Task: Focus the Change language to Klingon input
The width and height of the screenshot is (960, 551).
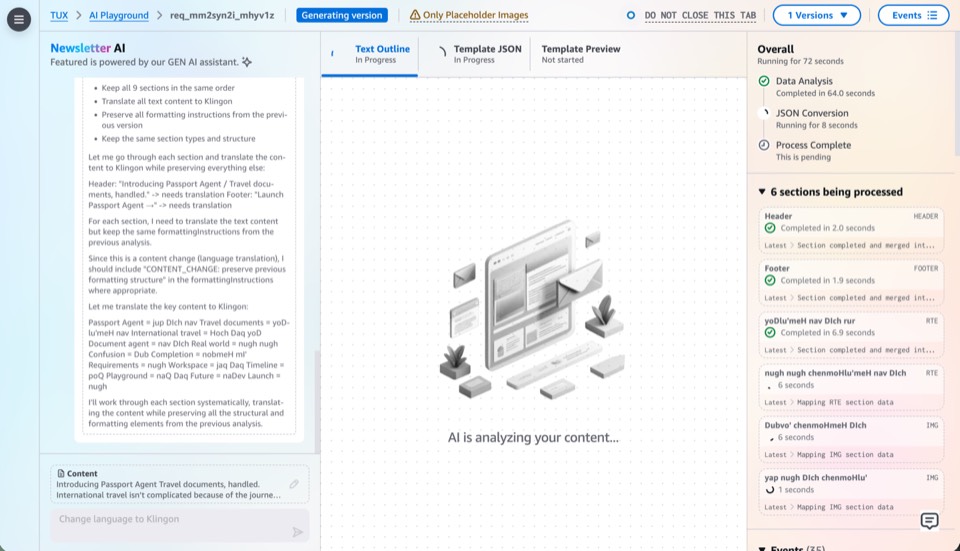Action: [x=179, y=525]
